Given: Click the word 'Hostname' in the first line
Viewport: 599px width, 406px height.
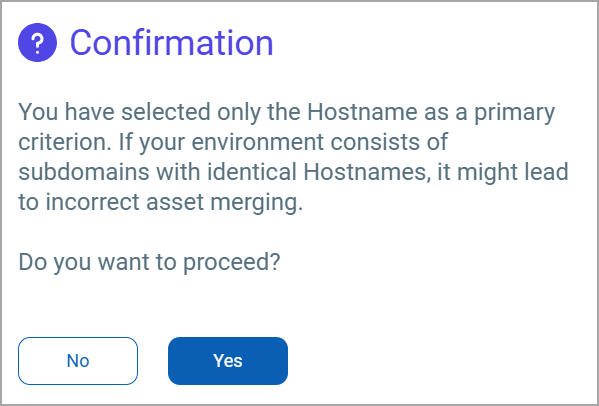Looking at the screenshot, I should coord(363,112).
